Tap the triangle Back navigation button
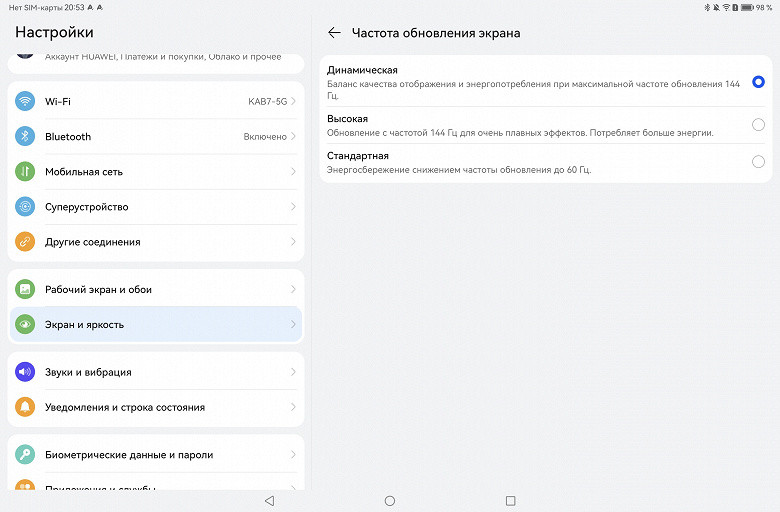This screenshot has width=780, height=512. tap(269, 500)
